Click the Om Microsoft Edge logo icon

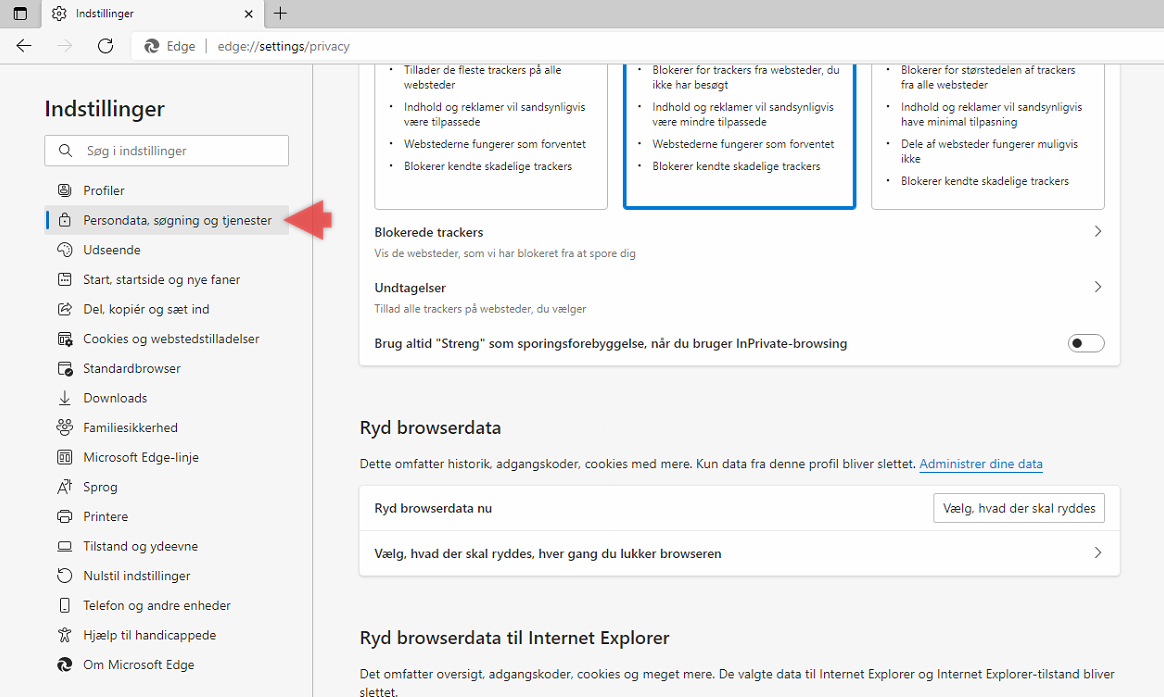point(65,665)
